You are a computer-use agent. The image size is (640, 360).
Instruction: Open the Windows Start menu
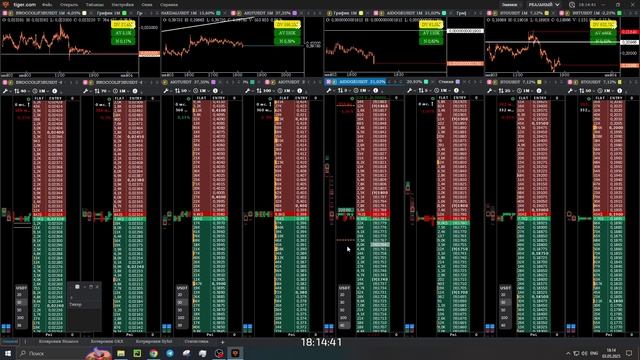click(8, 353)
